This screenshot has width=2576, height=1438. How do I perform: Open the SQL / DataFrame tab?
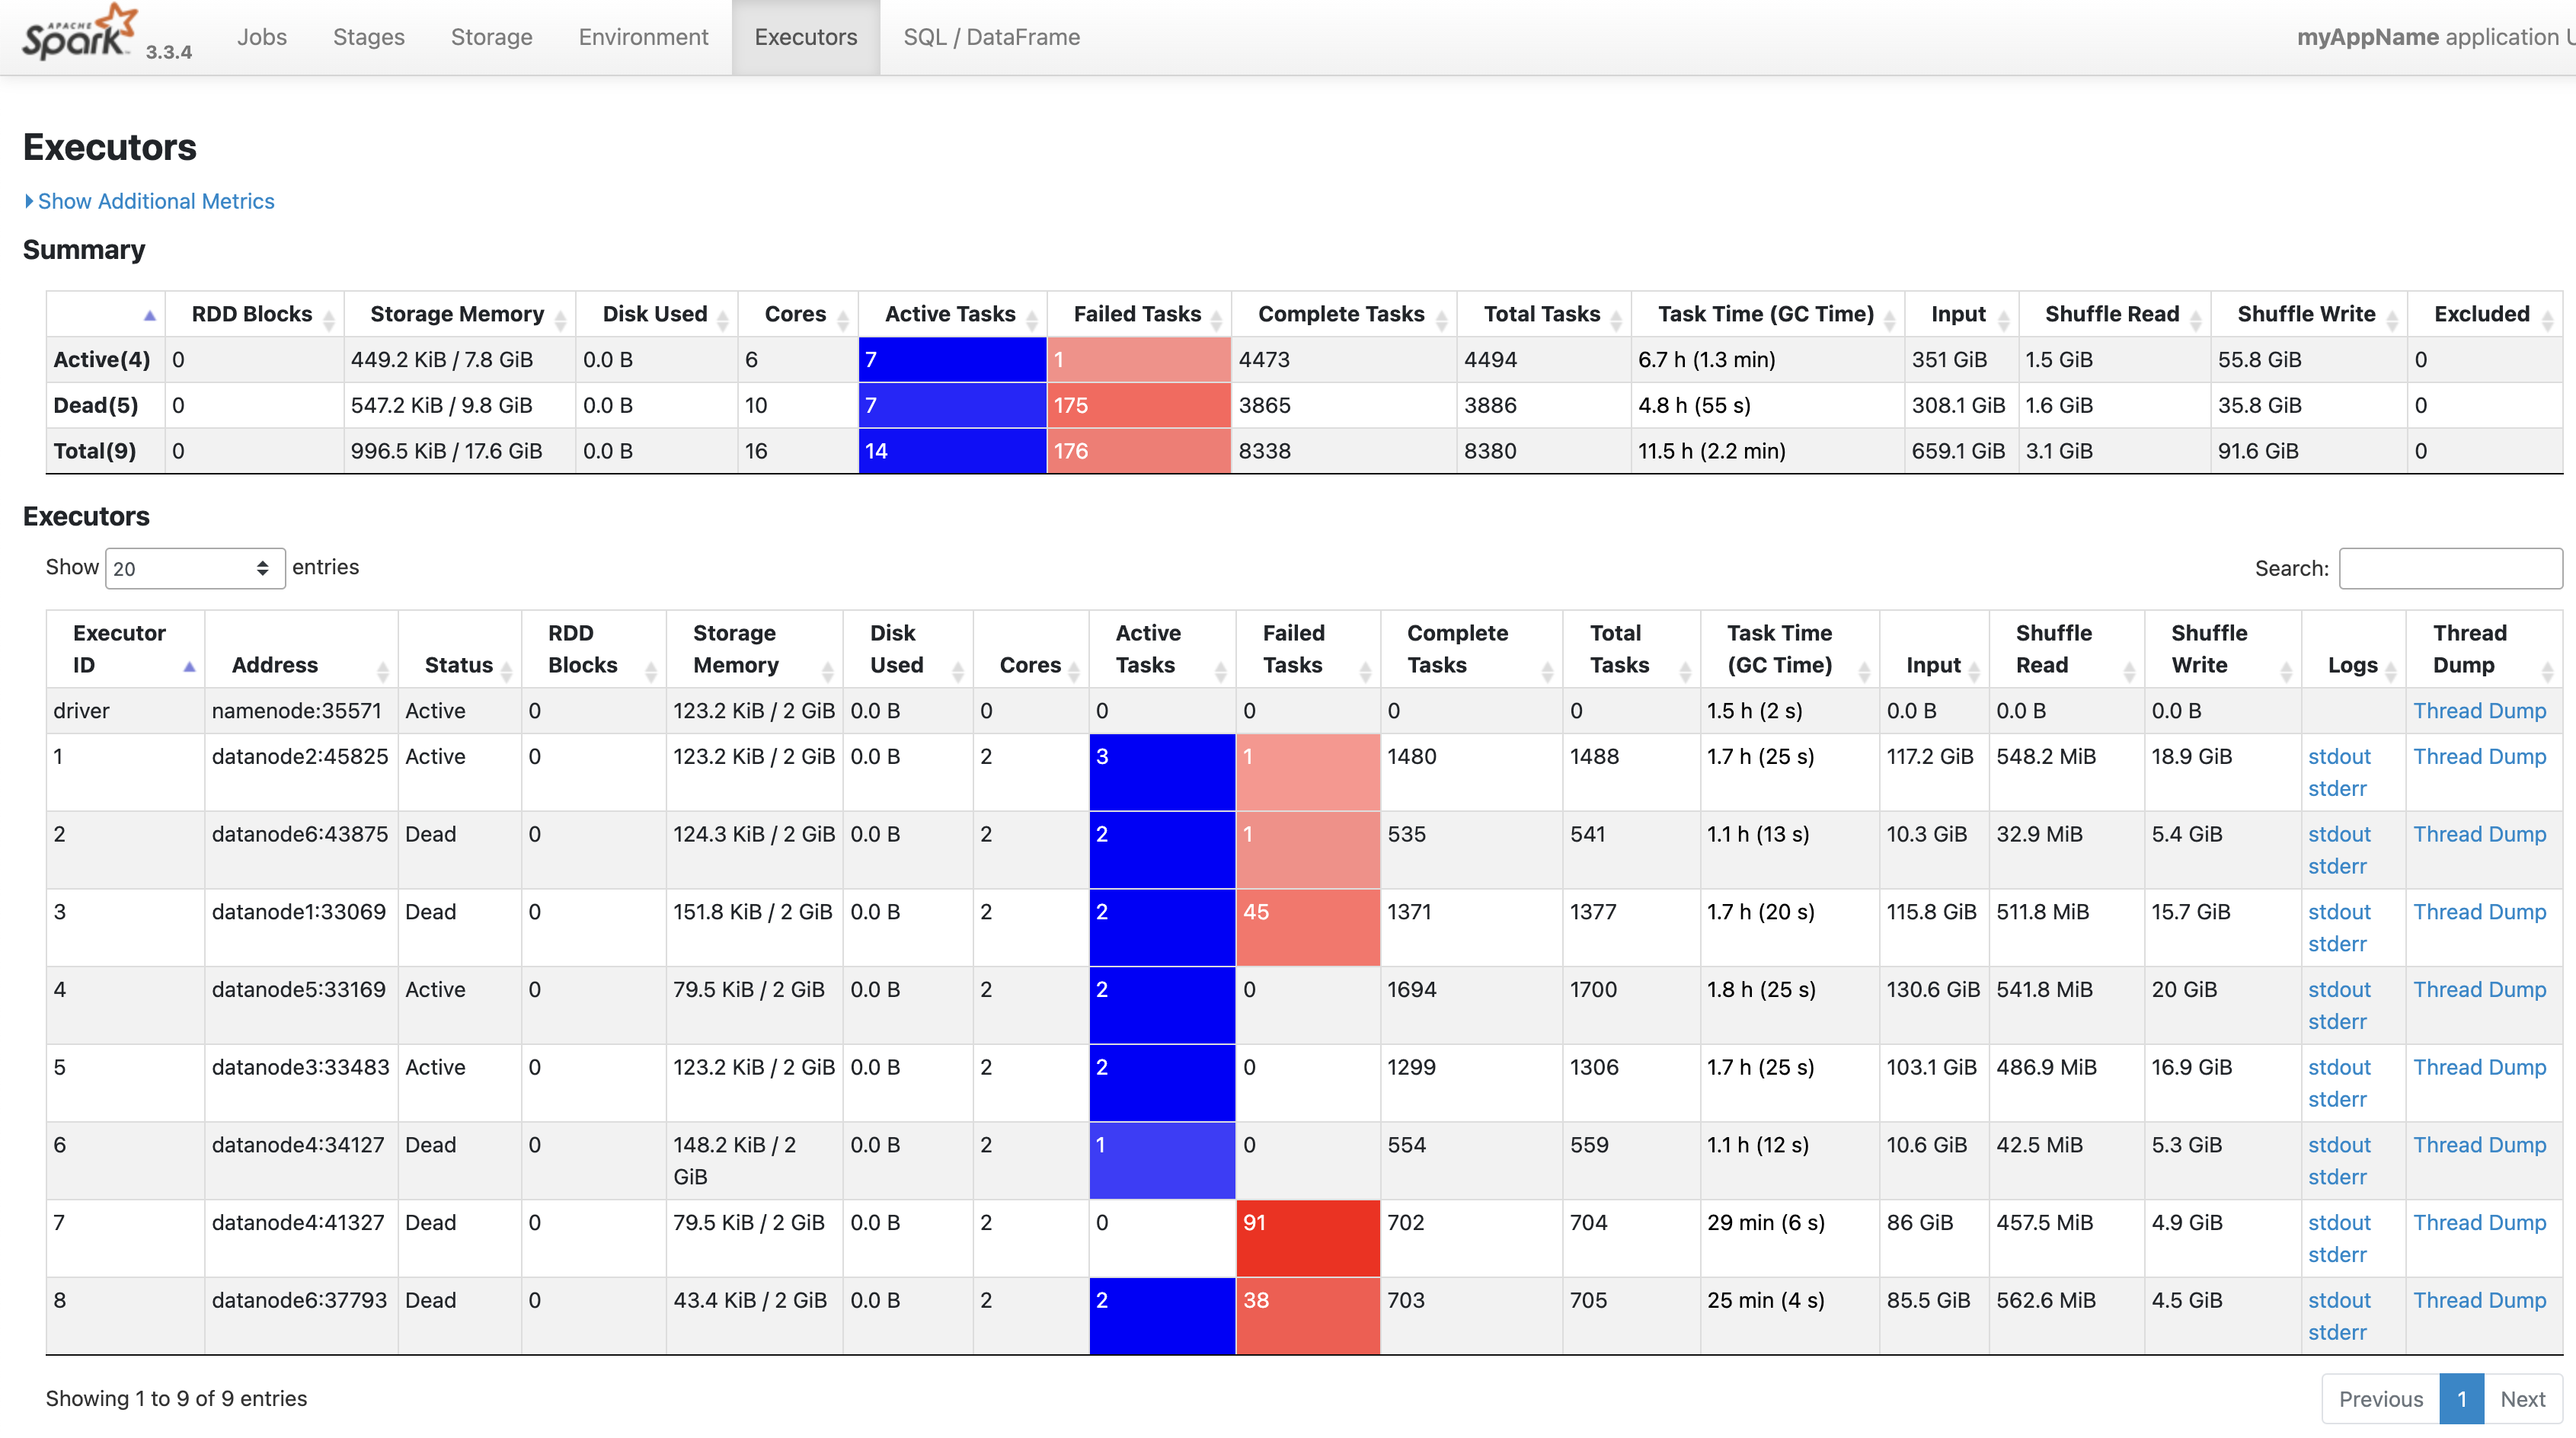tap(991, 37)
